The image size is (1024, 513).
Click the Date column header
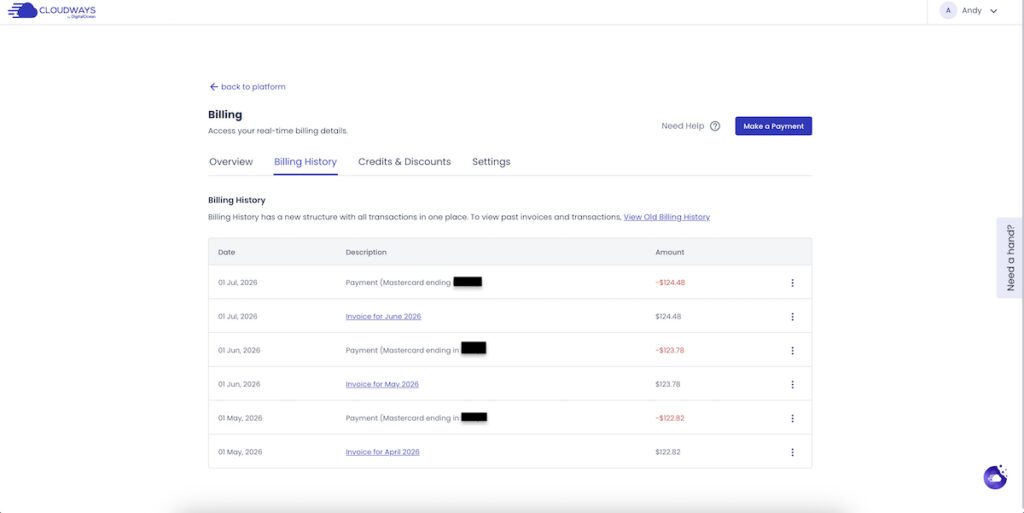point(227,252)
